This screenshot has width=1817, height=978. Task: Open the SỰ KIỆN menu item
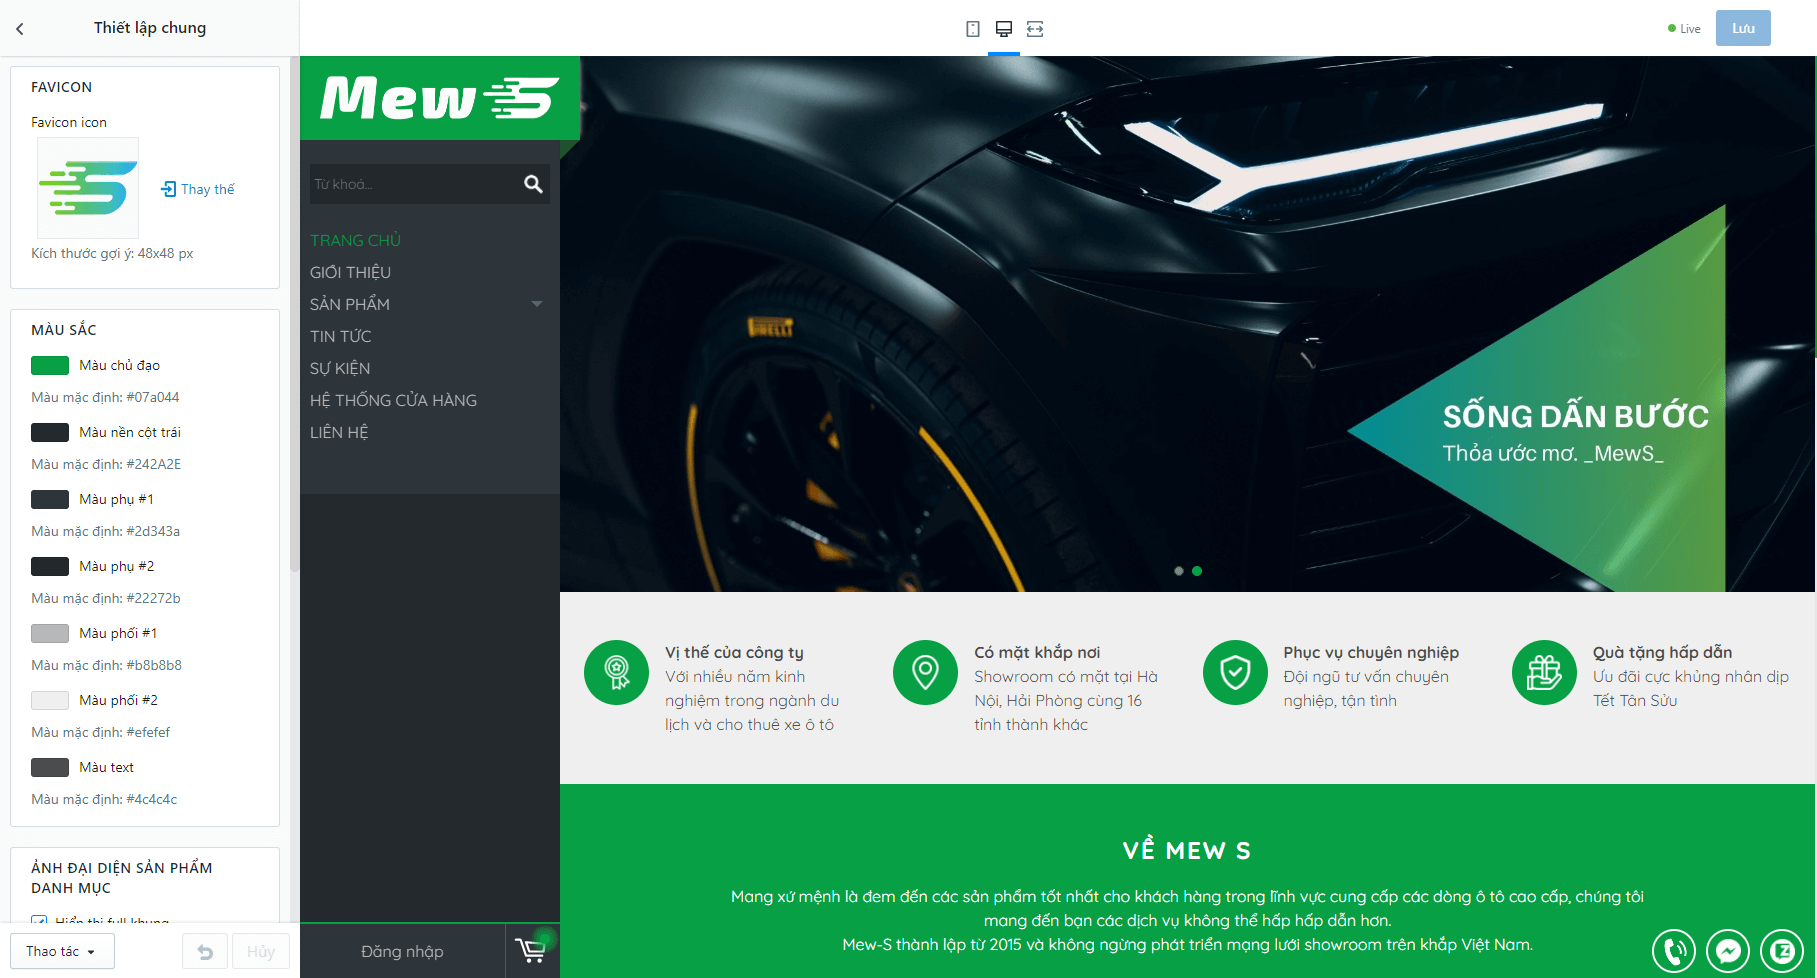pyautogui.click(x=340, y=368)
